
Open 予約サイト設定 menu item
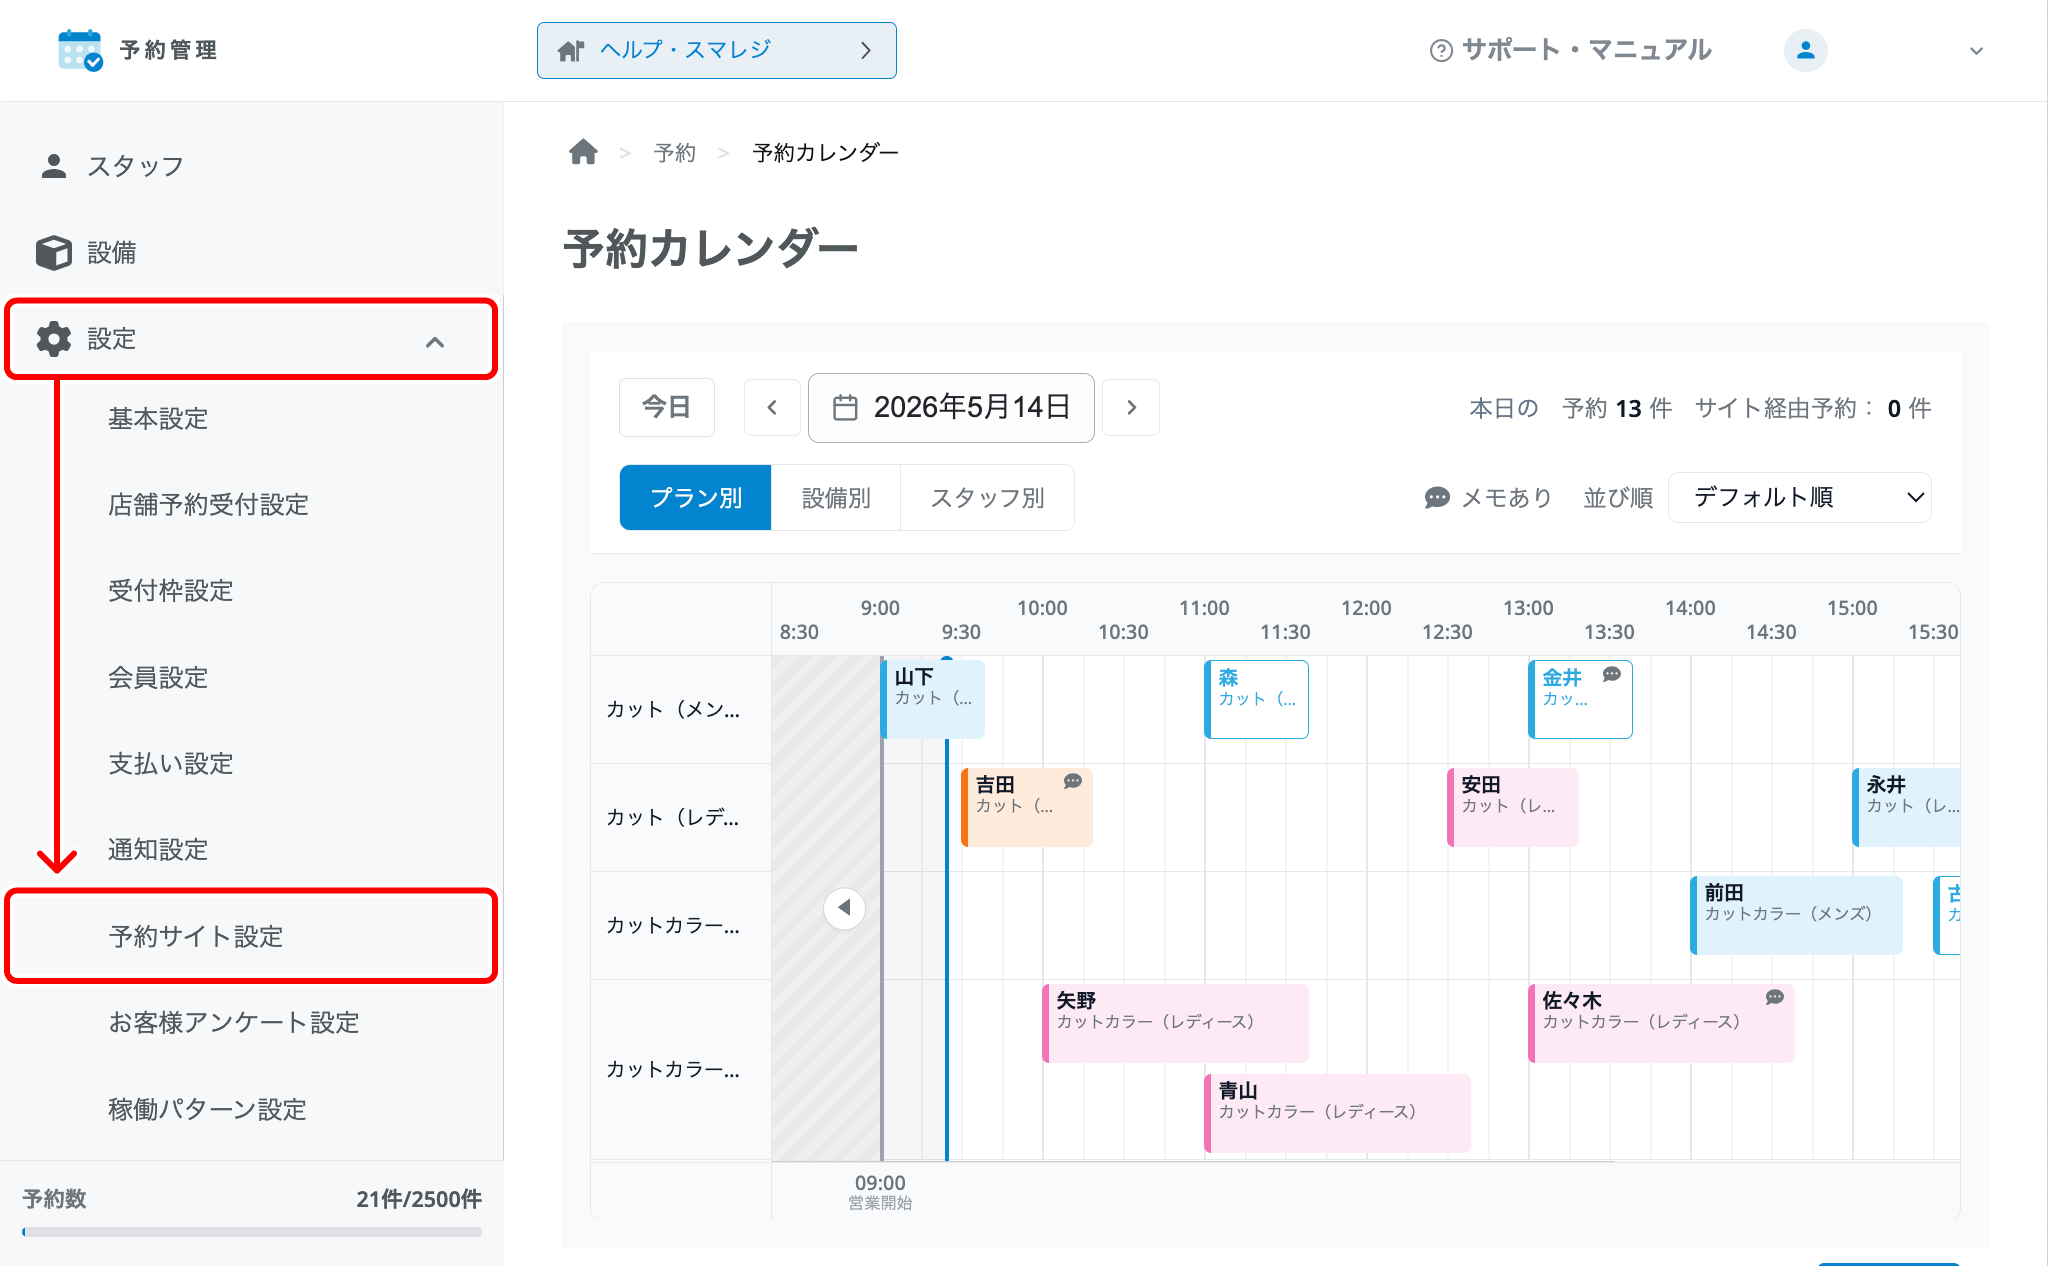point(251,936)
